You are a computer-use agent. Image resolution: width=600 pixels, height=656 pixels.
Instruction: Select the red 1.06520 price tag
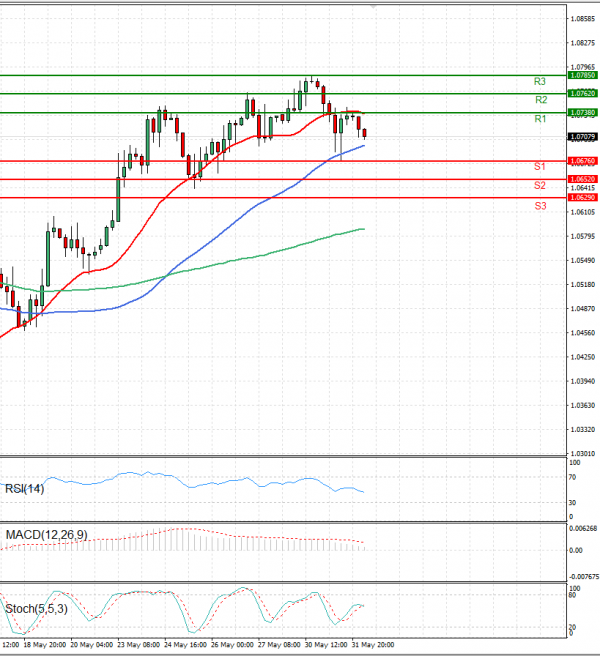tap(581, 179)
